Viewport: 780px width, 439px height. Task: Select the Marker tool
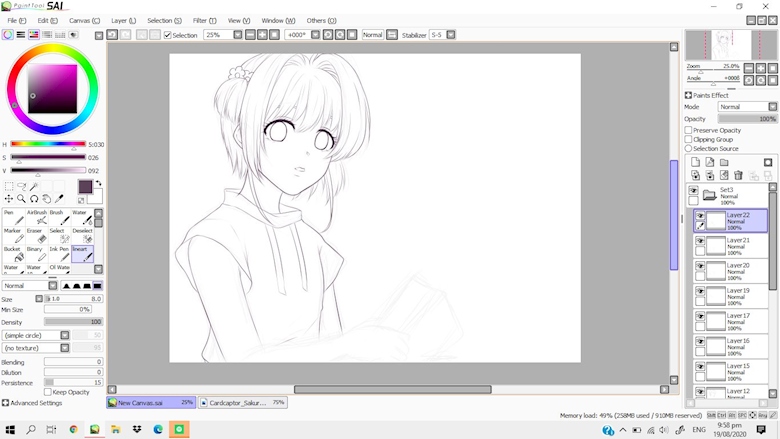[13, 236]
